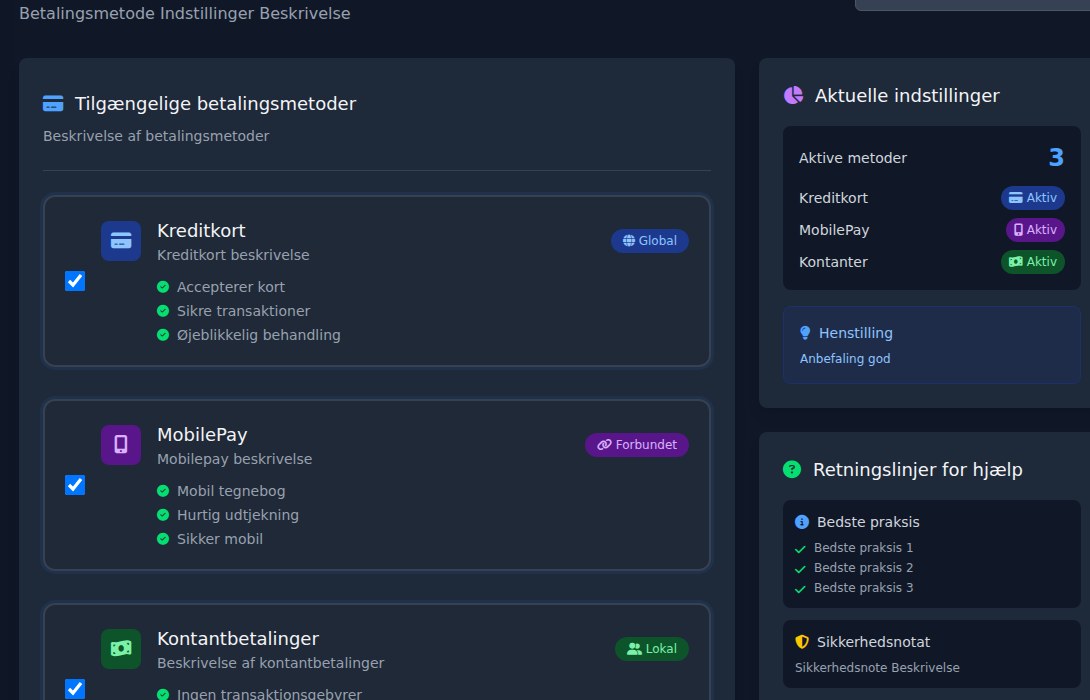The width and height of the screenshot is (1090, 700).
Task: Click the active methods count 3
Action: tap(1056, 158)
